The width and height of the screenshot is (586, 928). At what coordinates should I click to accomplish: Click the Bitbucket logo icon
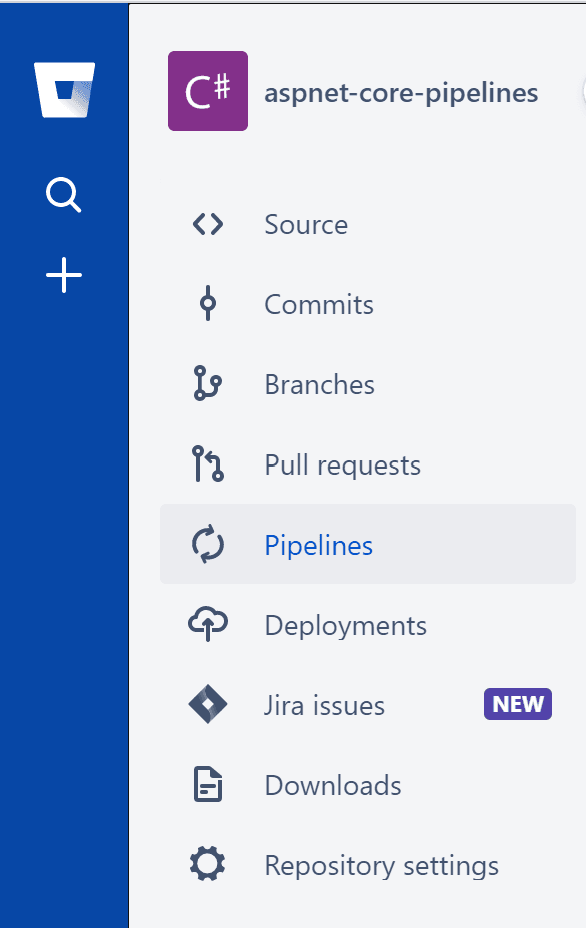pyautogui.click(x=65, y=90)
